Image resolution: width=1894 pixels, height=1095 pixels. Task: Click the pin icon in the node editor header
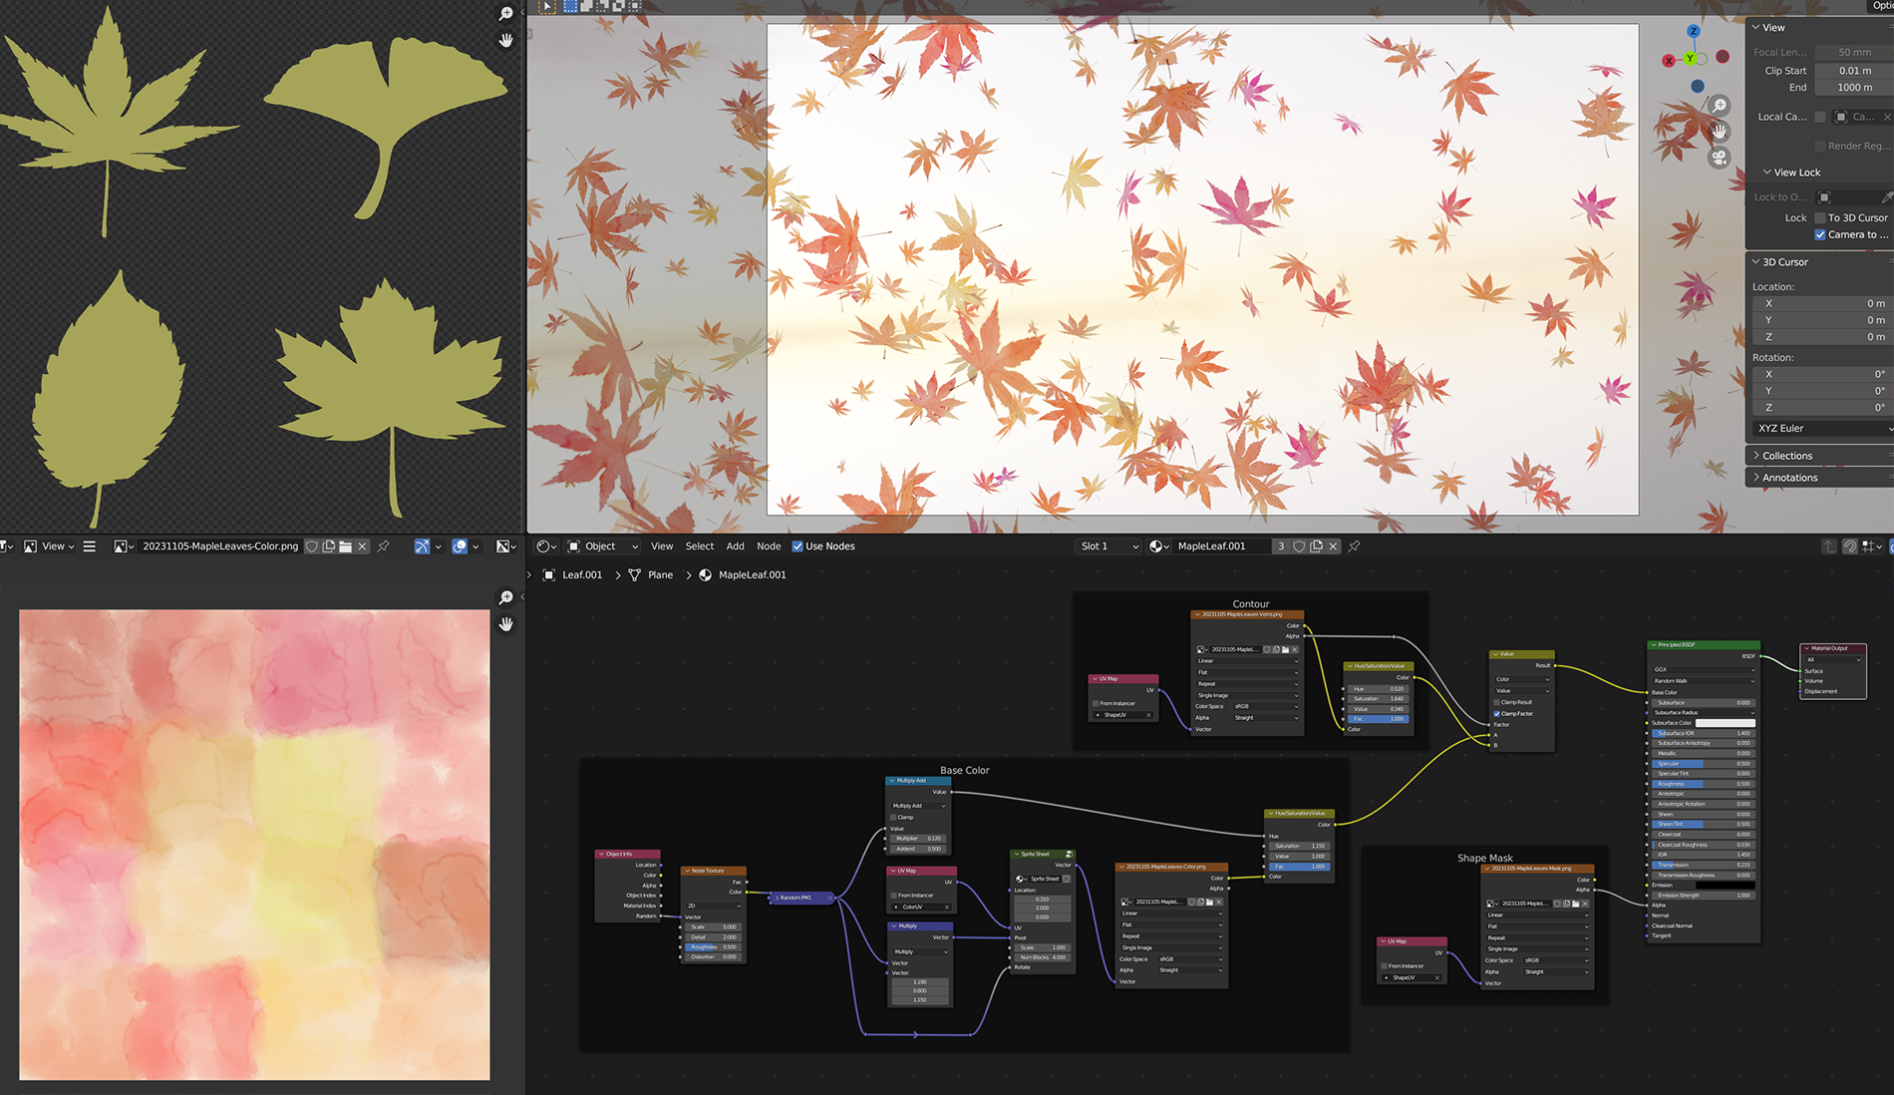1354,546
